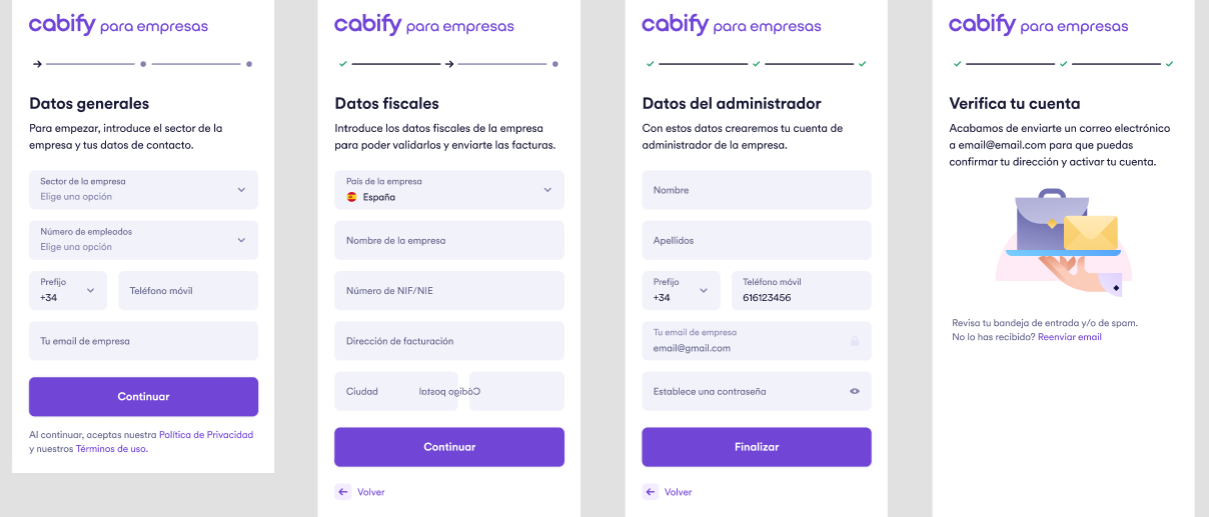The width and height of the screenshot is (1209, 517).
Task: Click the arrow step indicator in Datos generales
Action: (x=37, y=64)
